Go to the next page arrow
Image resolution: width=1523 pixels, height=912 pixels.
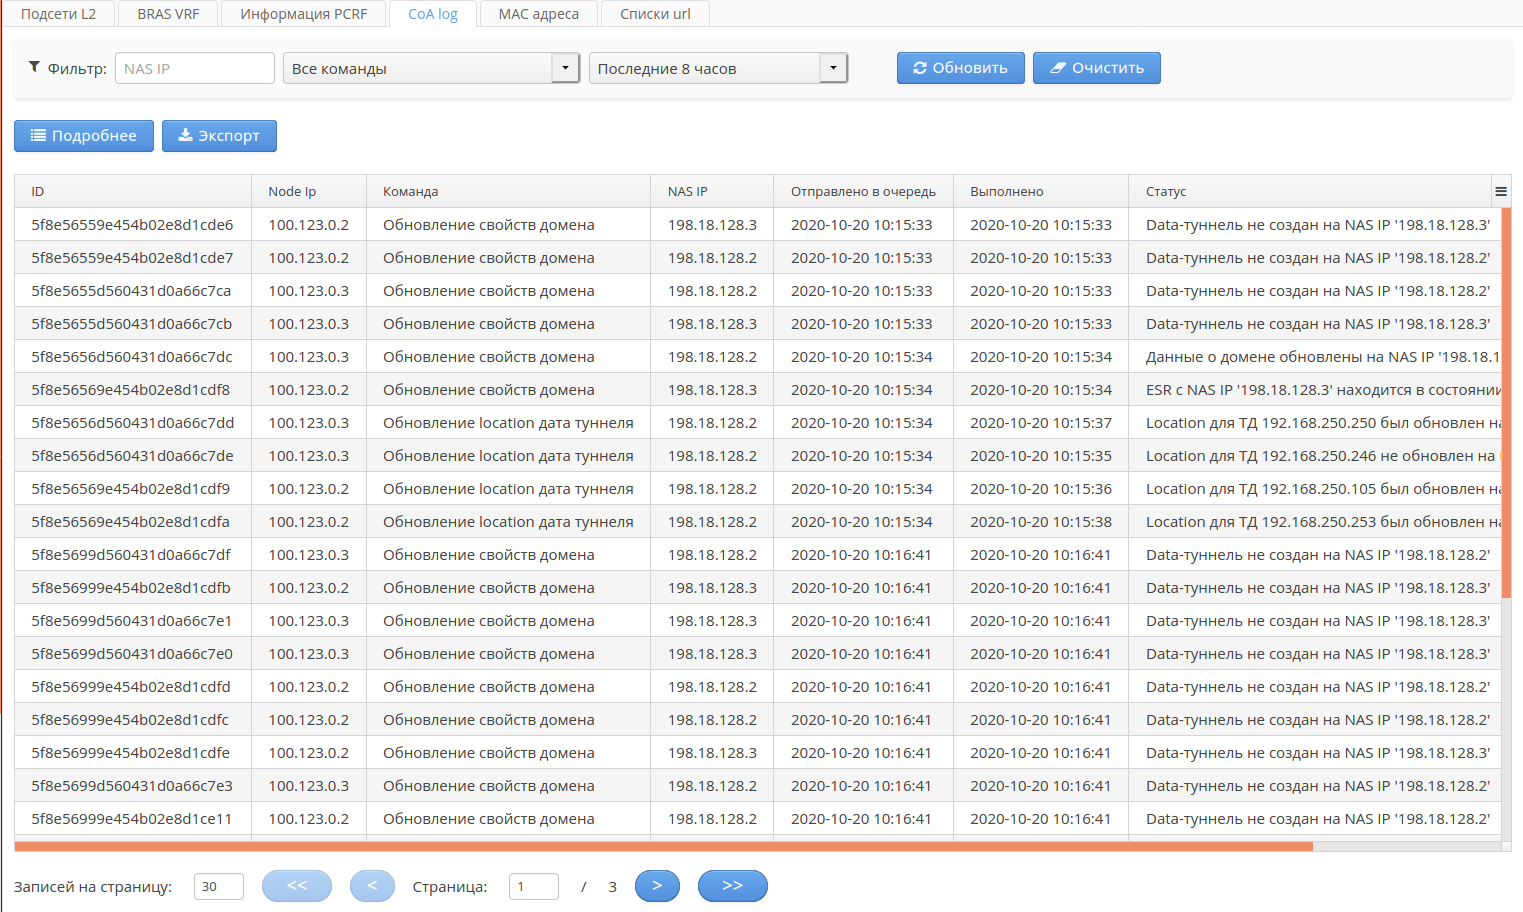pyautogui.click(x=657, y=886)
